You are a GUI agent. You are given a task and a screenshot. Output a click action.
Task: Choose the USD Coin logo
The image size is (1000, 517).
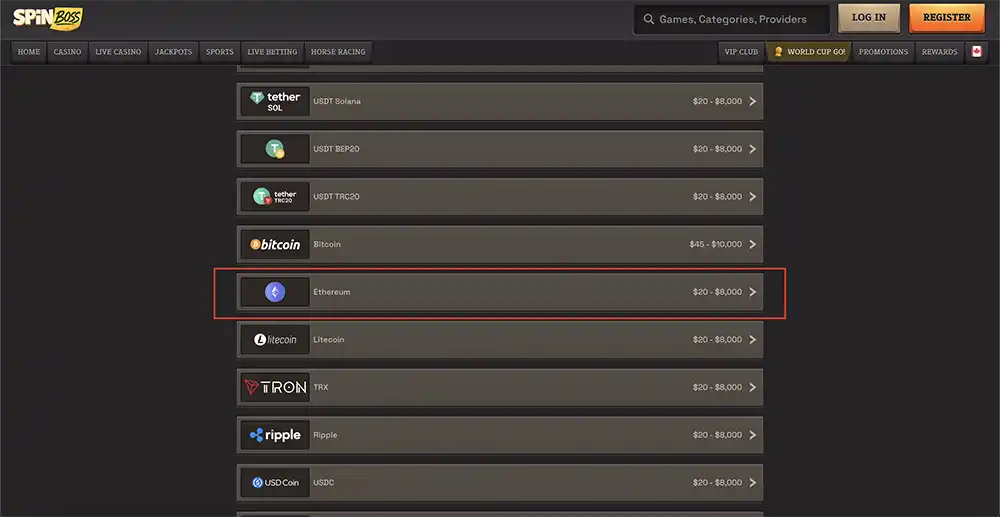point(275,483)
